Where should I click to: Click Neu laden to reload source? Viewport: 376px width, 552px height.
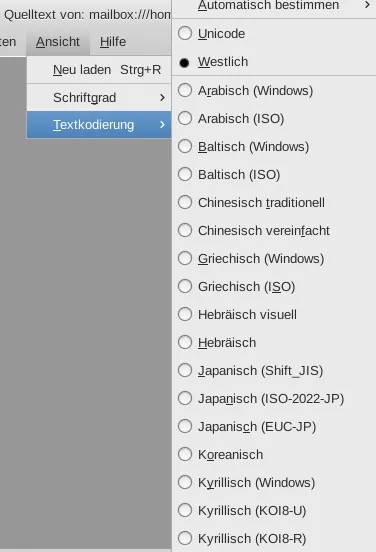[99, 70]
